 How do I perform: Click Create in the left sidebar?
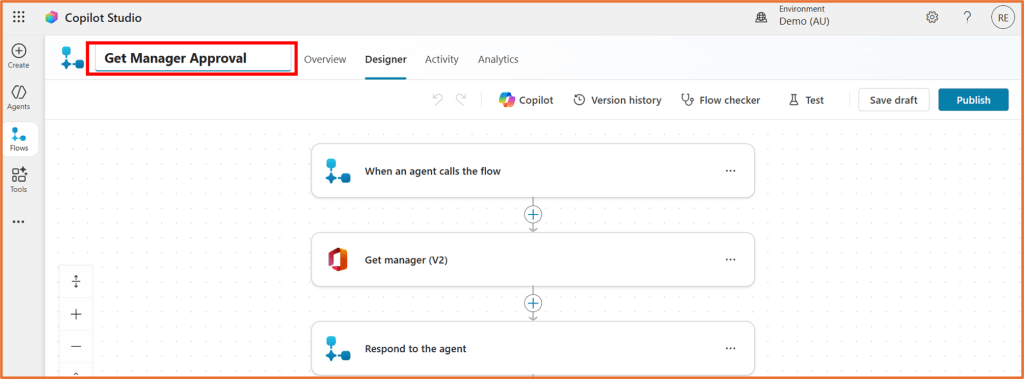18,56
